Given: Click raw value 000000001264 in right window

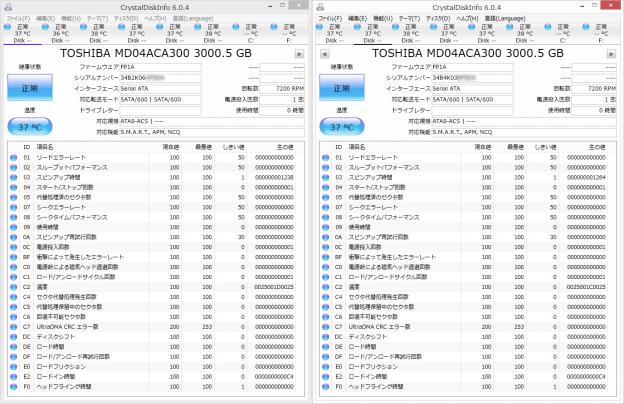Looking at the screenshot, I should (586, 178).
